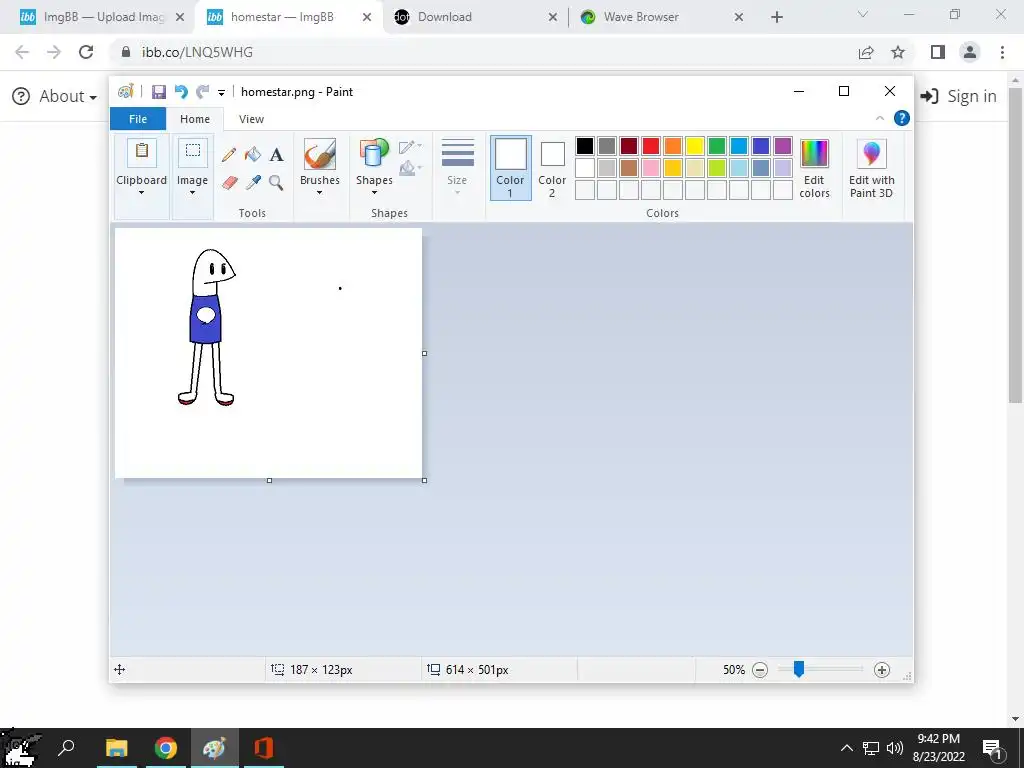
Task: Click the Brushes icon
Action: pos(320,154)
